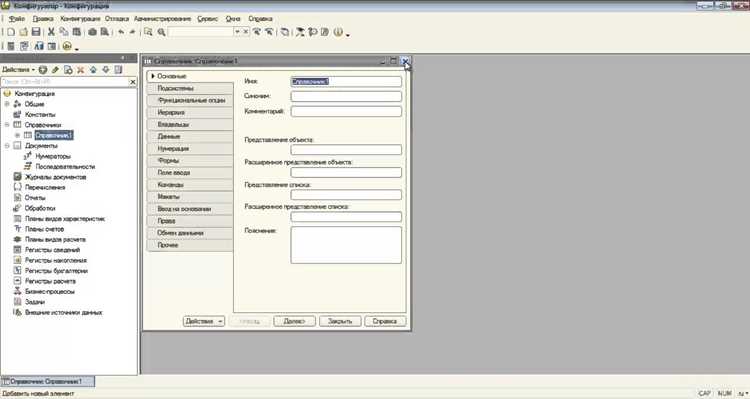750x399 pixels.
Task: Click the Open file toolbar icon
Action: 23,32
